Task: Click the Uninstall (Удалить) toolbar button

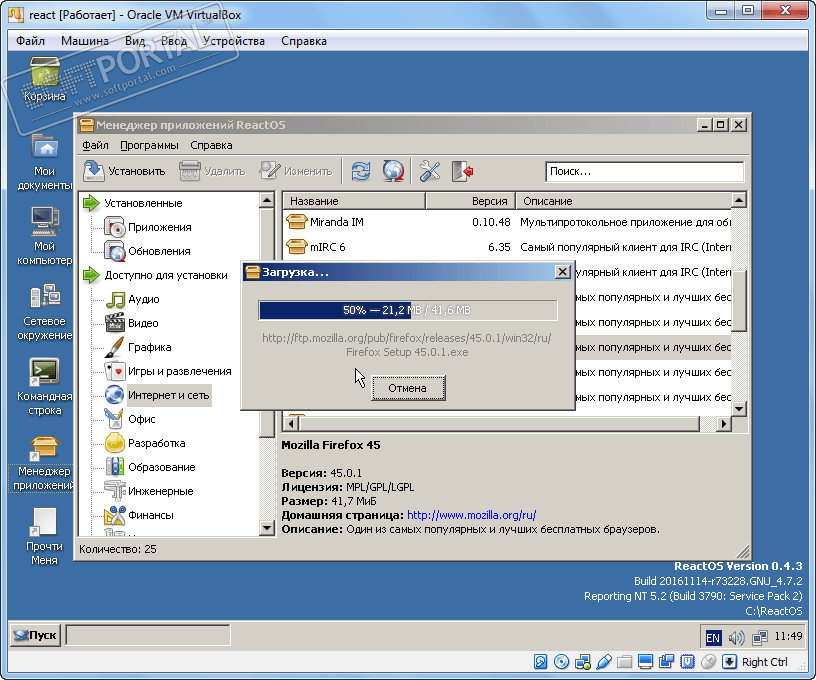Action: pyautogui.click(x=212, y=171)
